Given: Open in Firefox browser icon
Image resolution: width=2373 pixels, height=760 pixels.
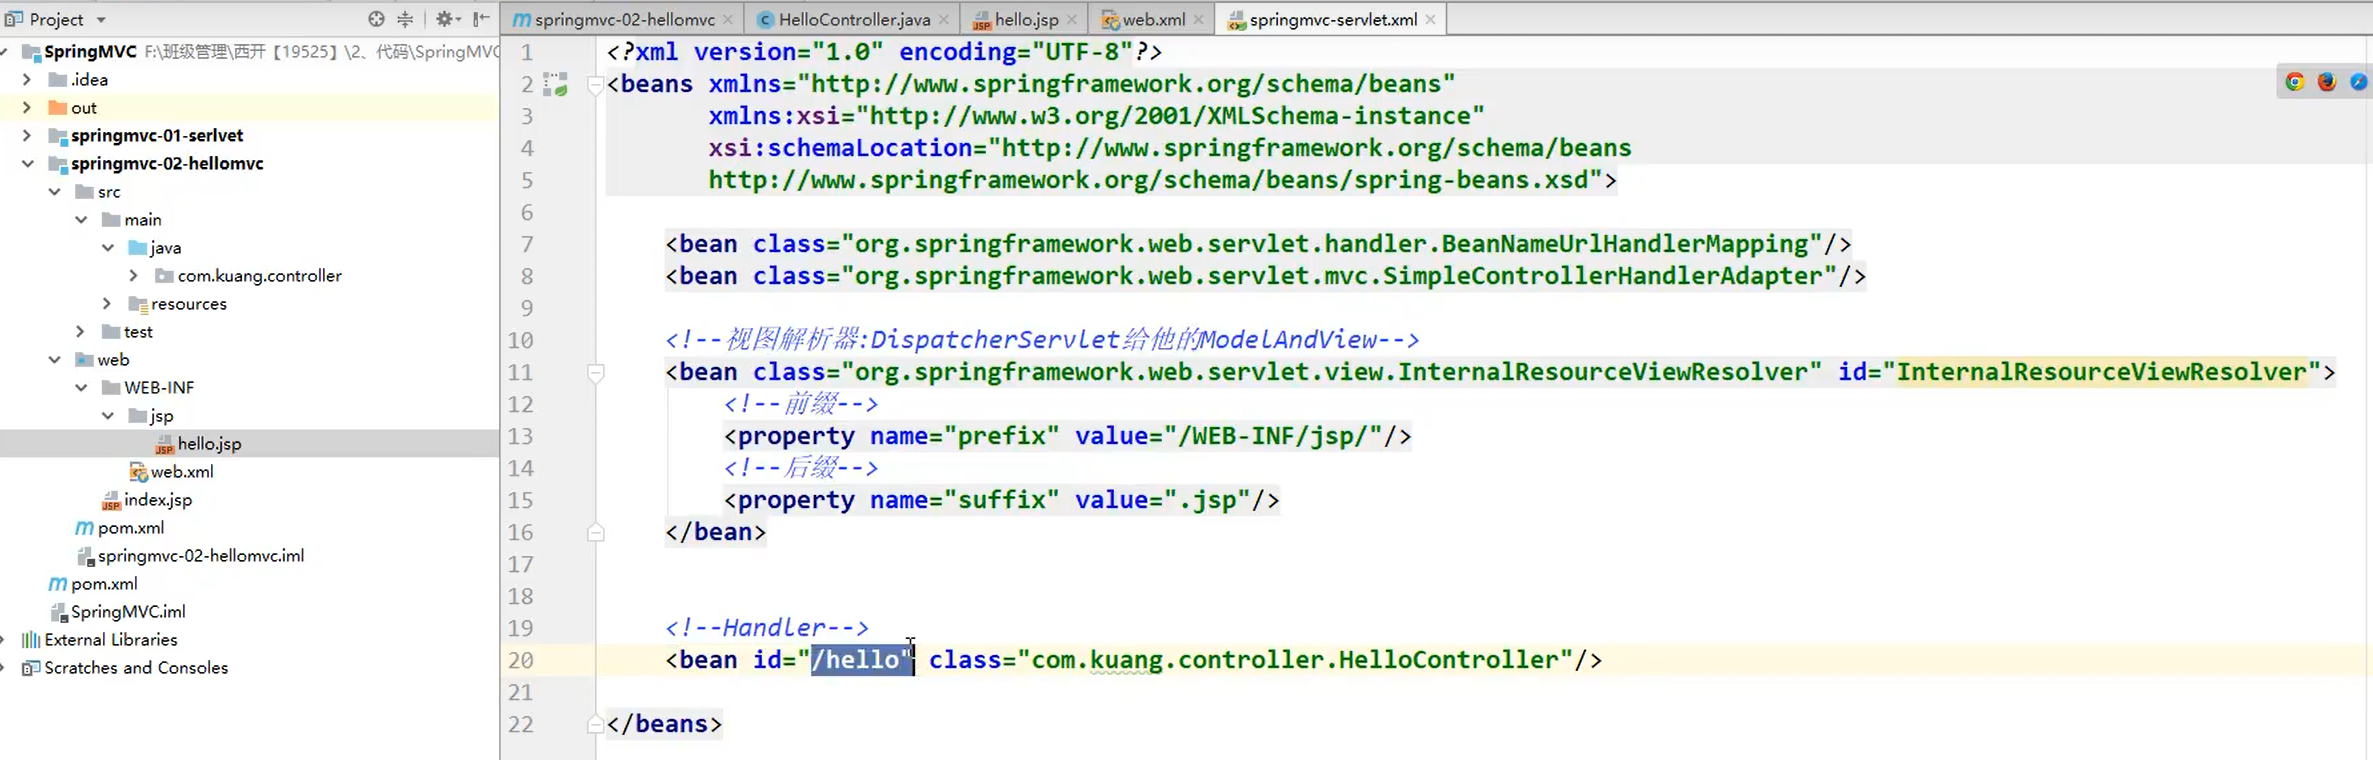Looking at the screenshot, I should (2327, 82).
